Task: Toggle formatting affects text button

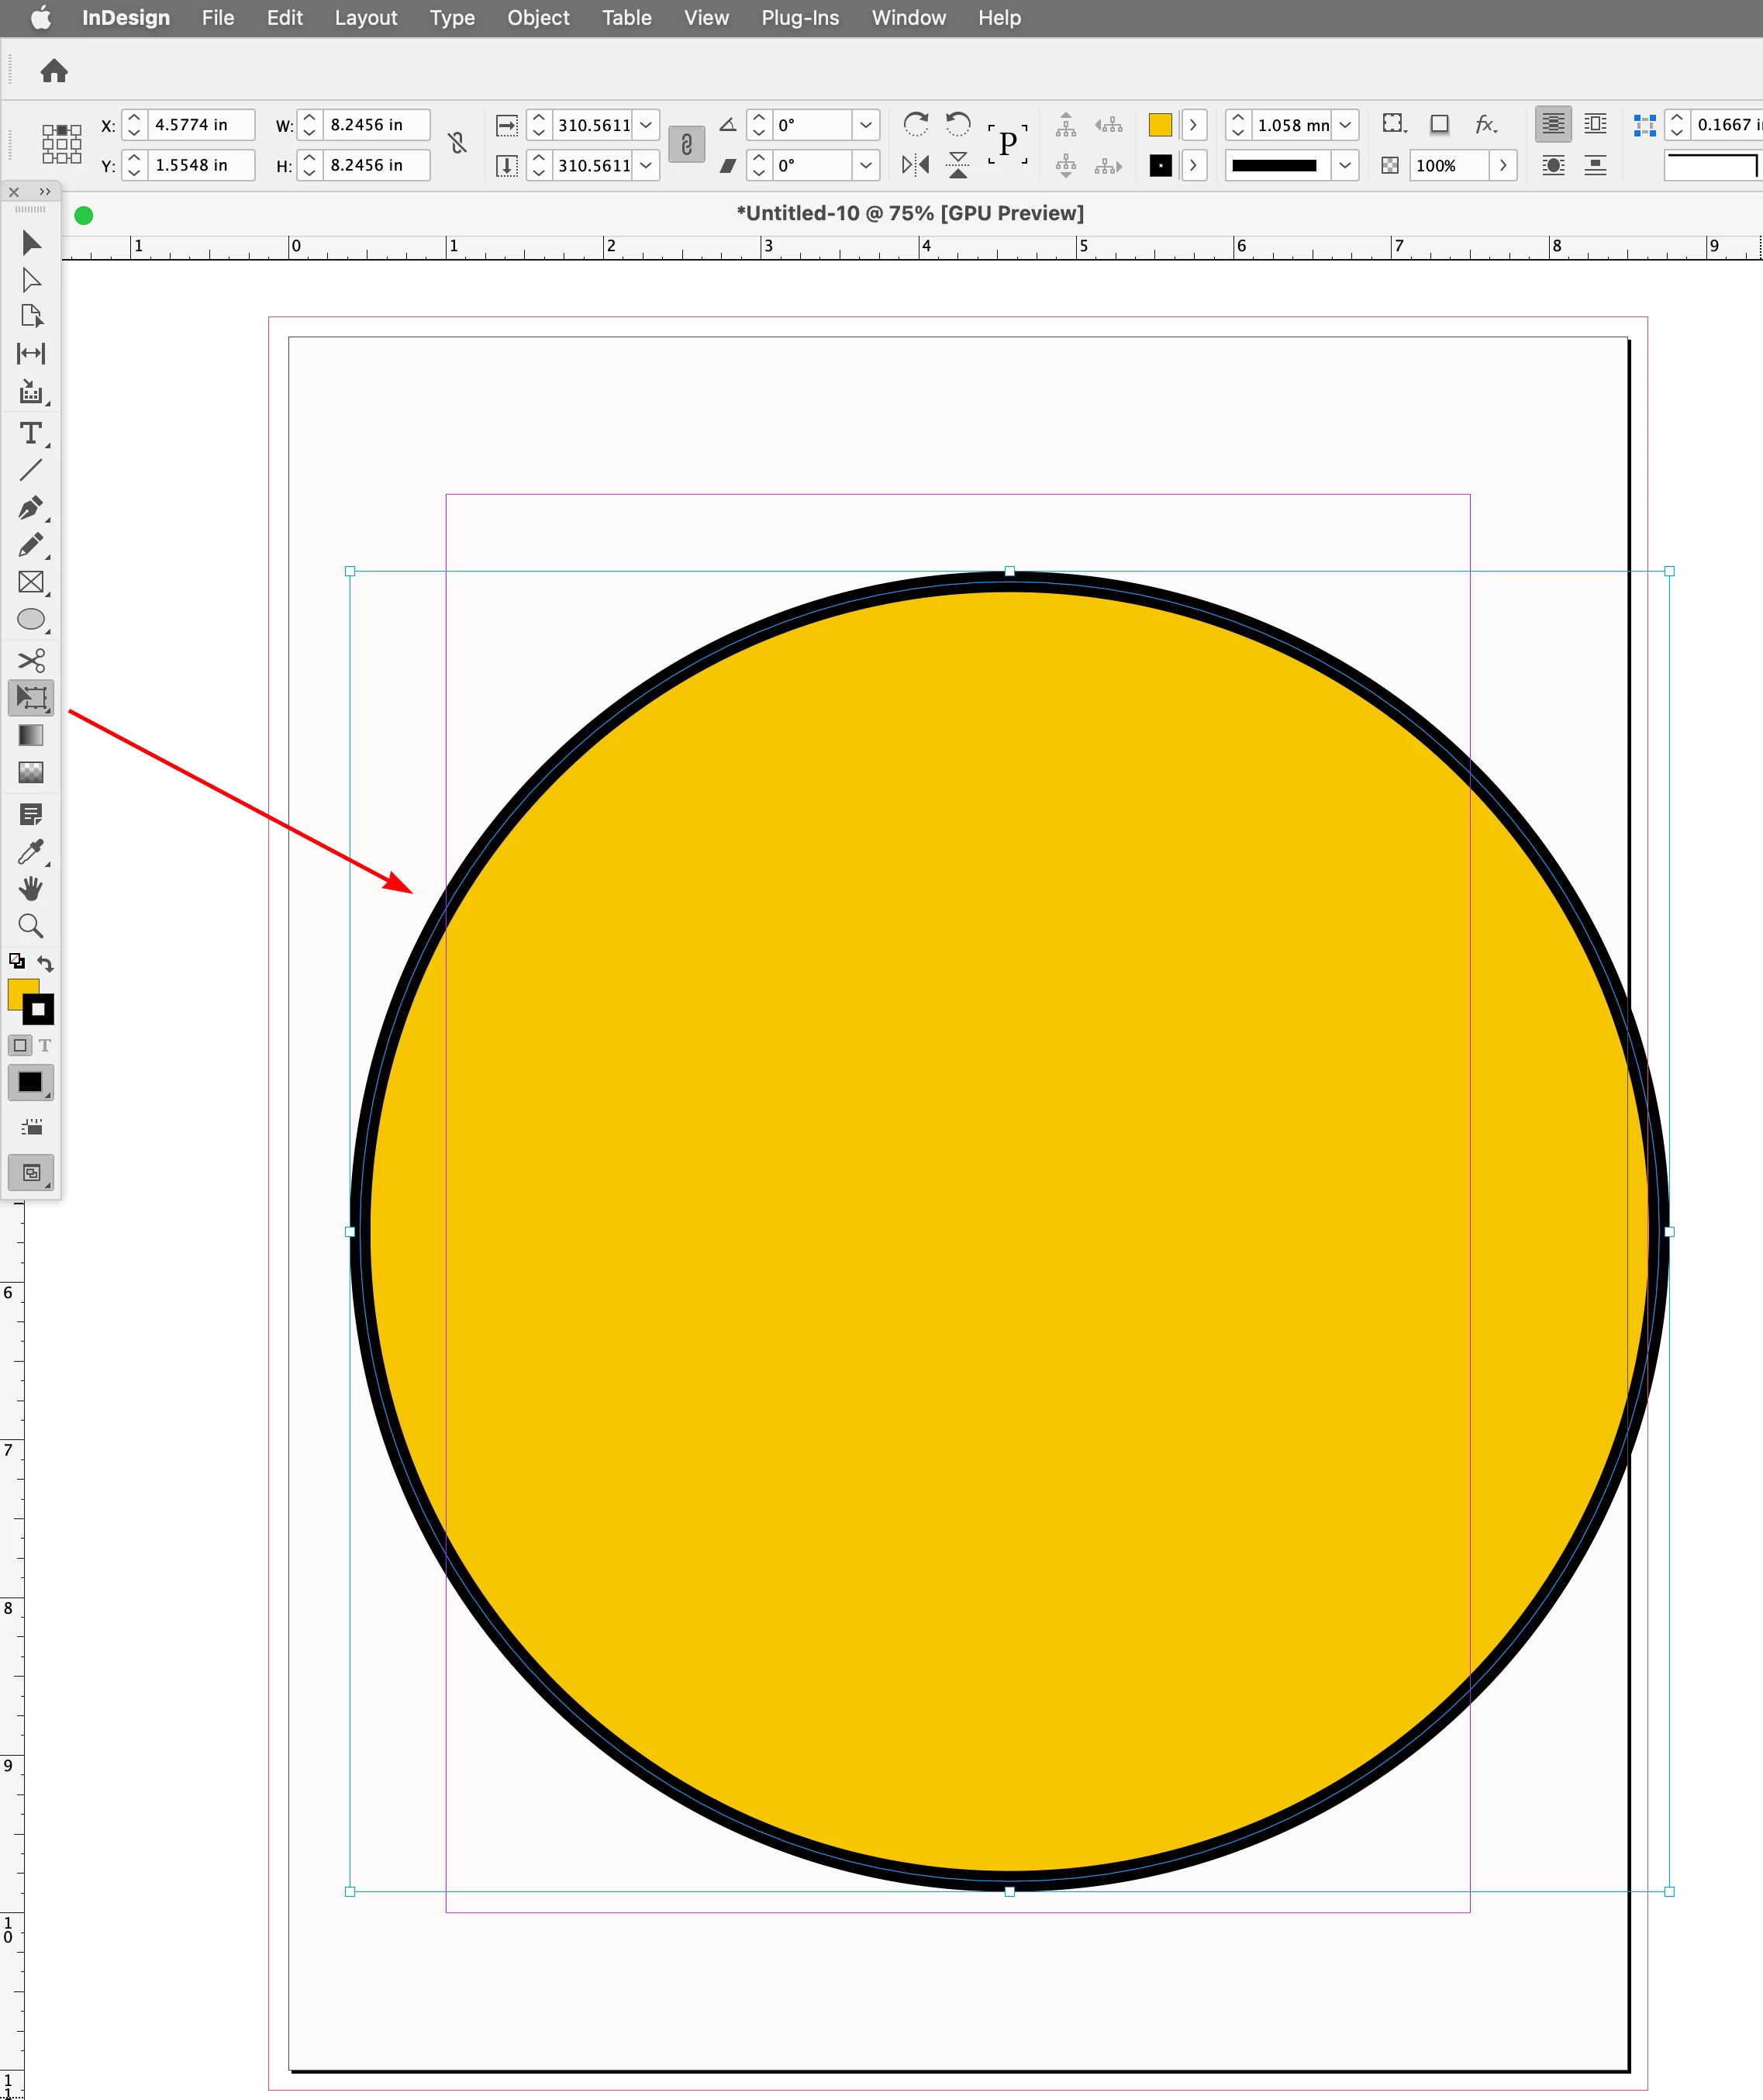Action: [x=45, y=1045]
